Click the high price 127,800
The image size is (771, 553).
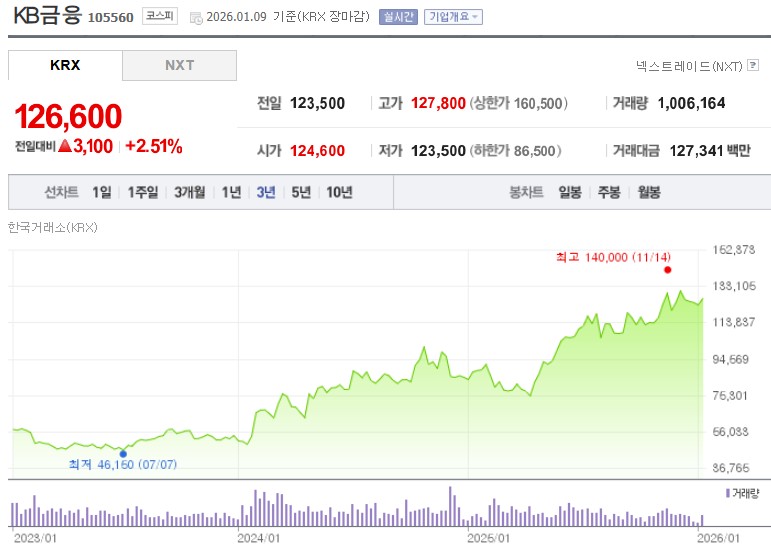(x=438, y=103)
